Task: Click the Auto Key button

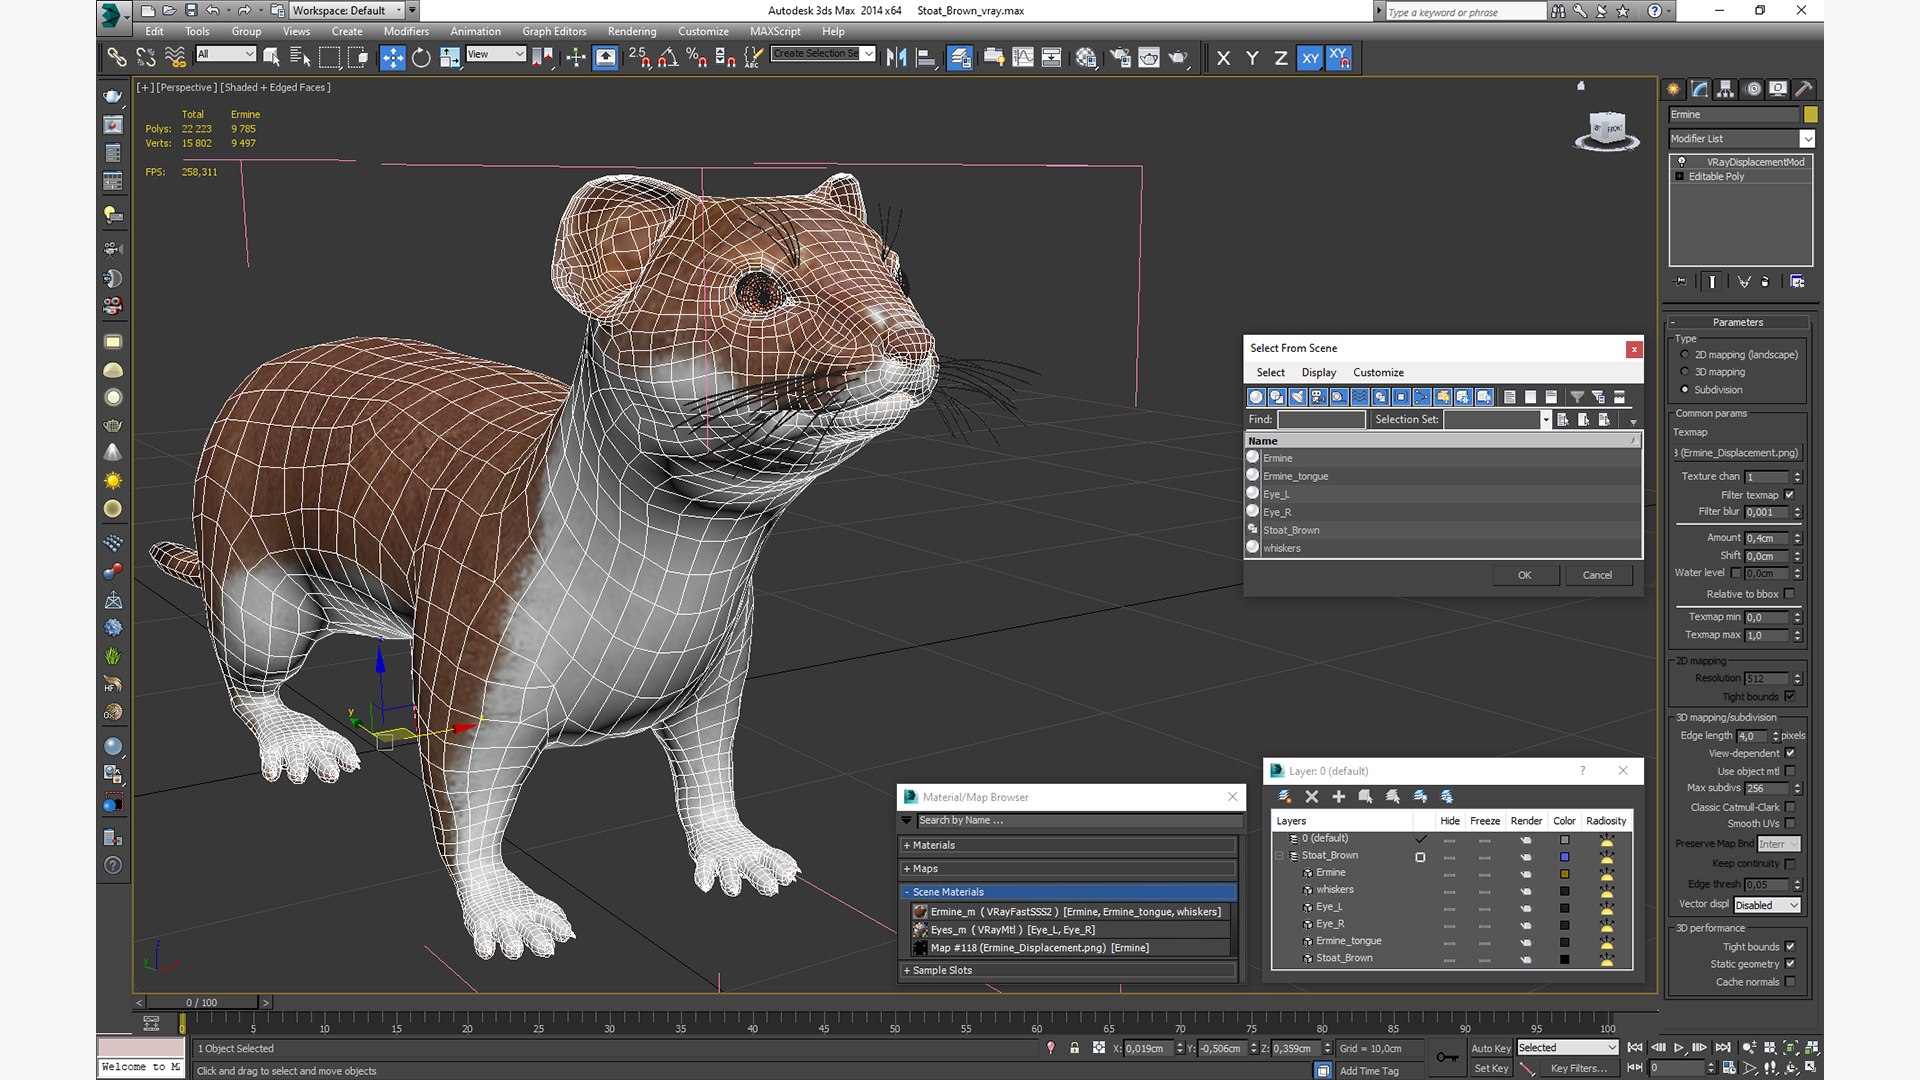Action: pos(1490,1048)
